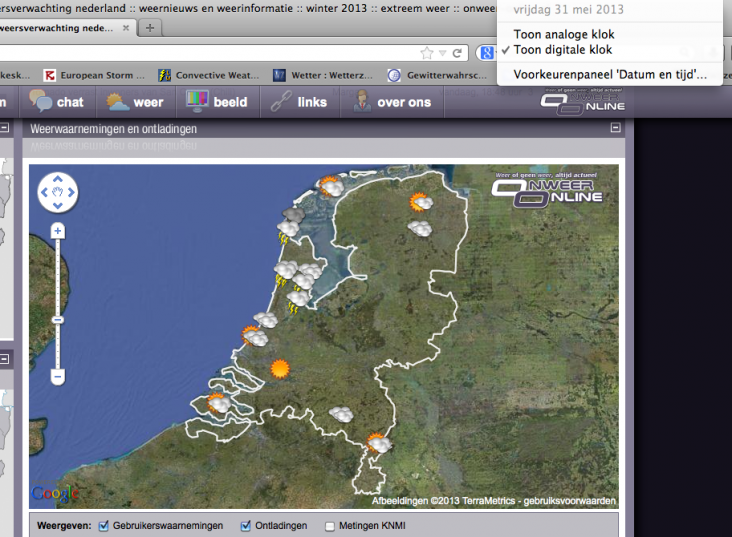Uncheck the Ontladingen checkbox
732x537 pixels.
pos(246,525)
